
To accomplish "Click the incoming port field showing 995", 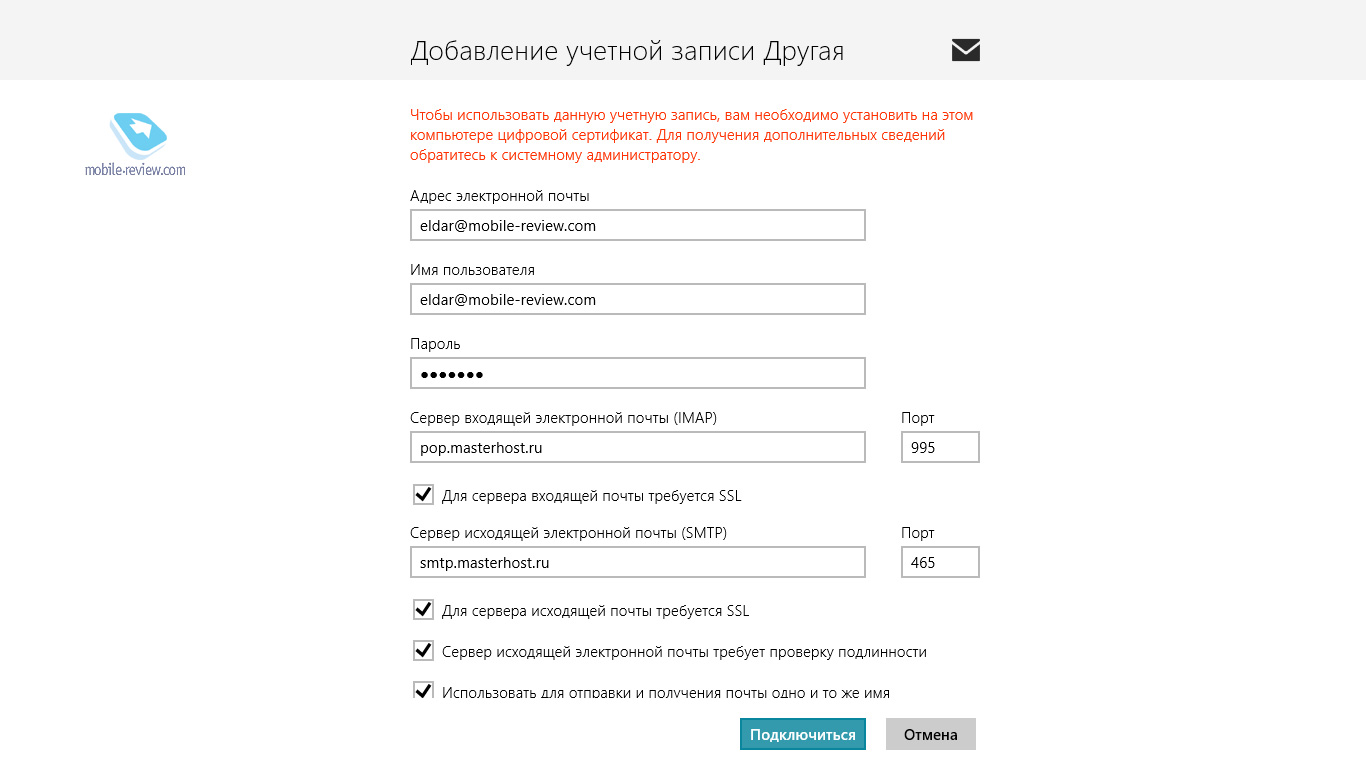I will (x=939, y=447).
